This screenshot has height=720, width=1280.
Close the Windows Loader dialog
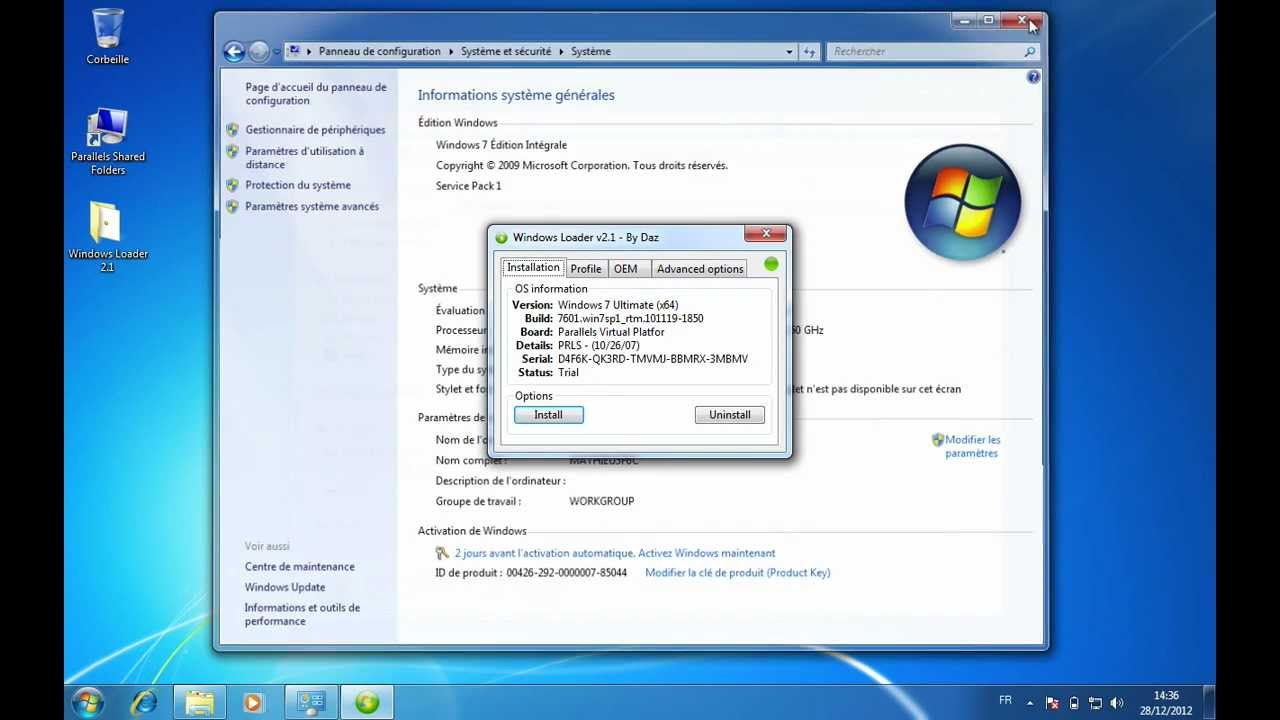point(765,235)
